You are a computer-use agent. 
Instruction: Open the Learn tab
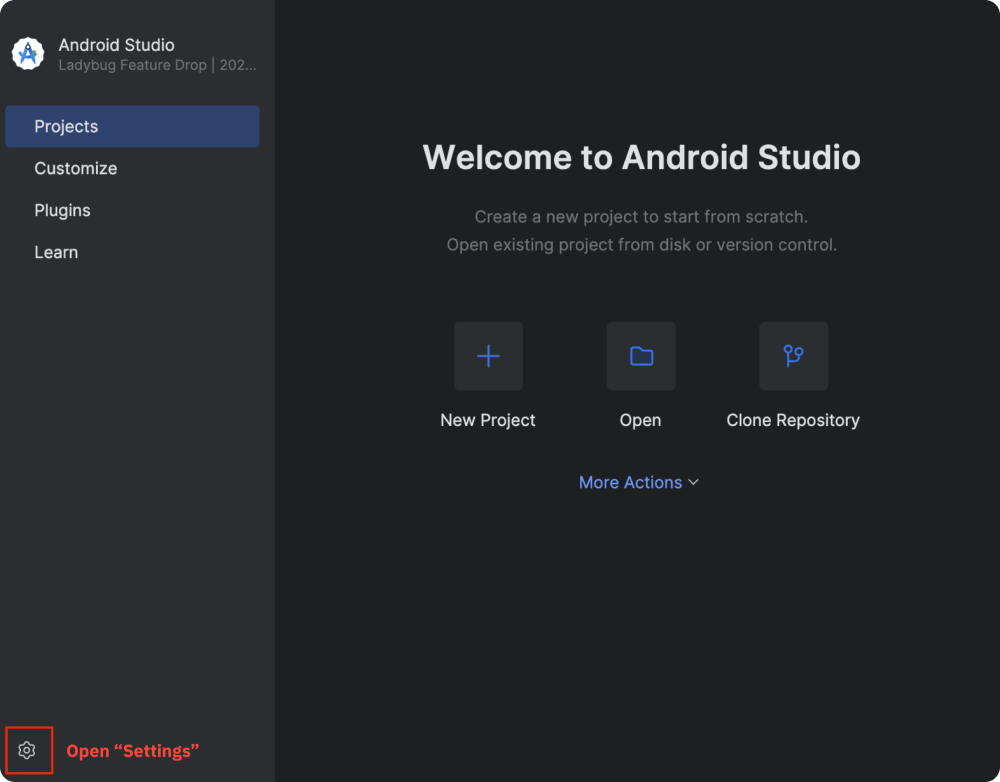132,253
